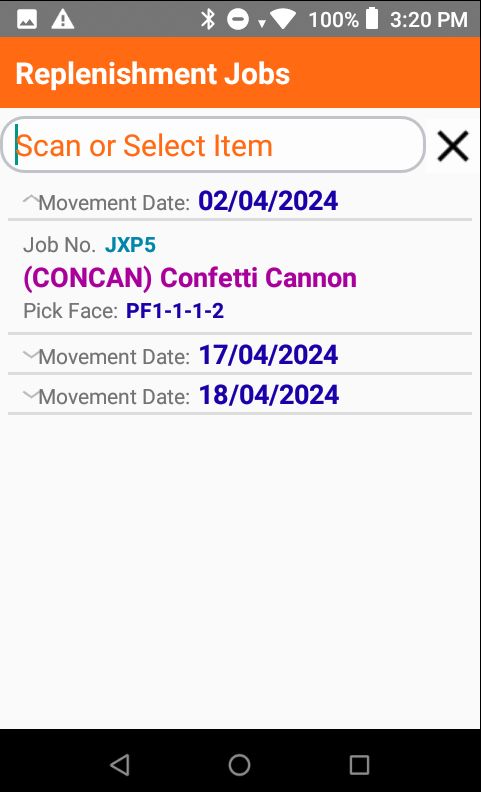The image size is (481, 792).
Task: Tap the battery icon in status bar
Action: pos(372,19)
